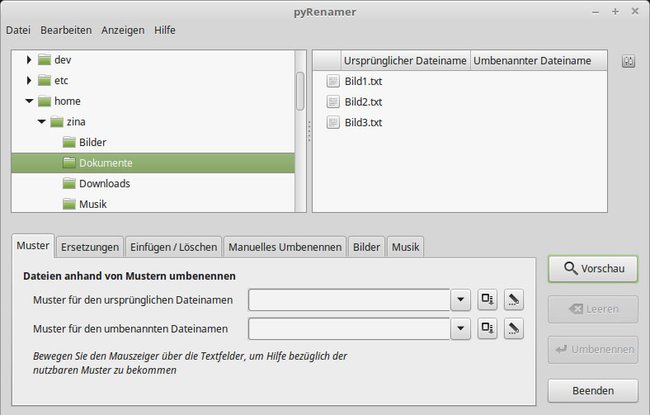
Task: Switch to the Einfügen / Löschen tab
Action: coord(173,247)
